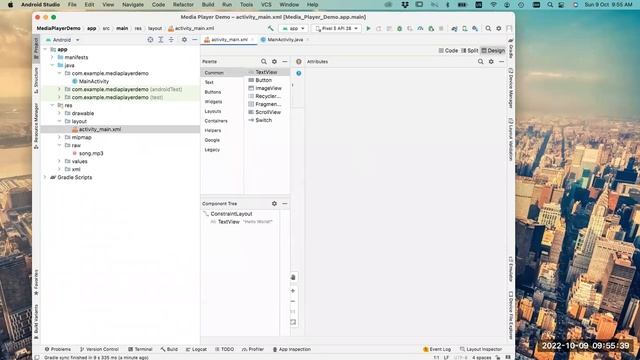Select the activity_main.xml editor tab
The image size is (640, 360).
229,40
